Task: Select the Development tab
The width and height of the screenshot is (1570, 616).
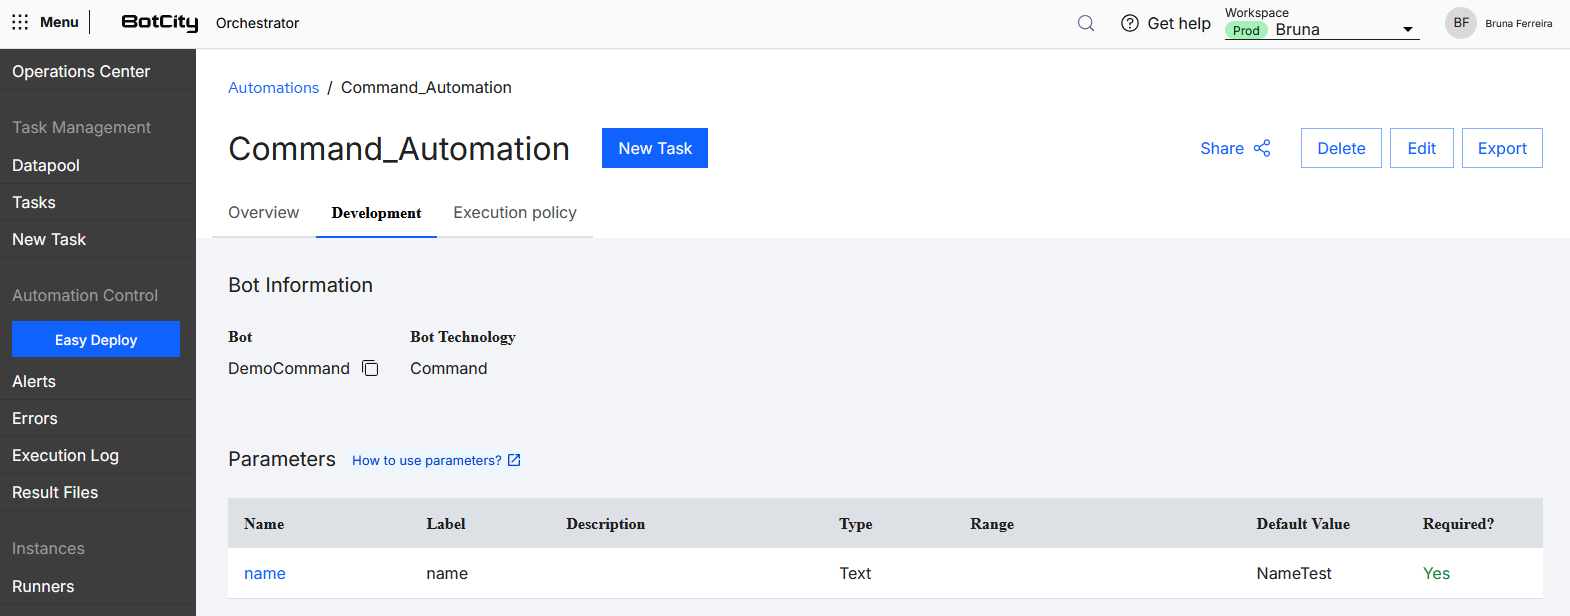Action: pos(376,213)
